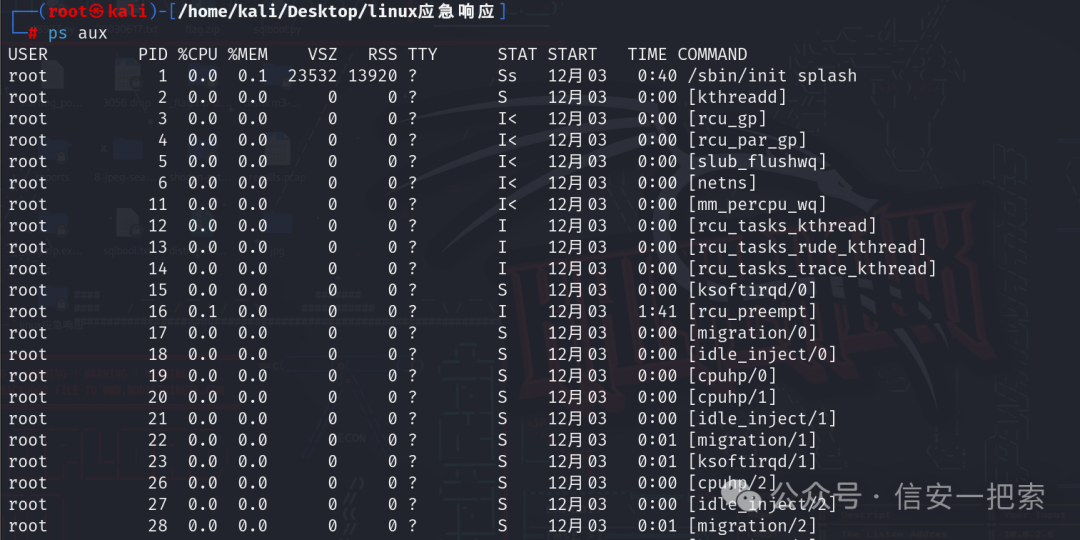The width and height of the screenshot is (1080, 540).
Task: Click the [ksoftirqd/0] process entry
Action: [752, 289]
